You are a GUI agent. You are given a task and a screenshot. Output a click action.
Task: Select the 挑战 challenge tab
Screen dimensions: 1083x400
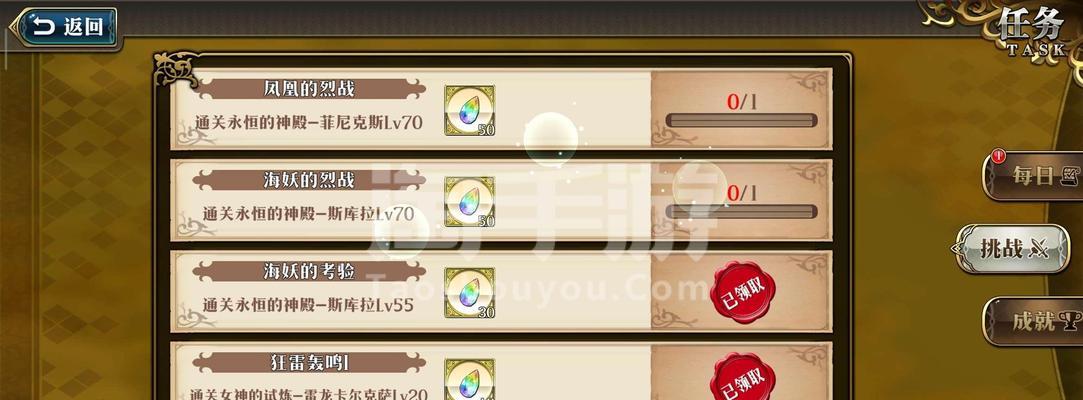tap(1011, 249)
